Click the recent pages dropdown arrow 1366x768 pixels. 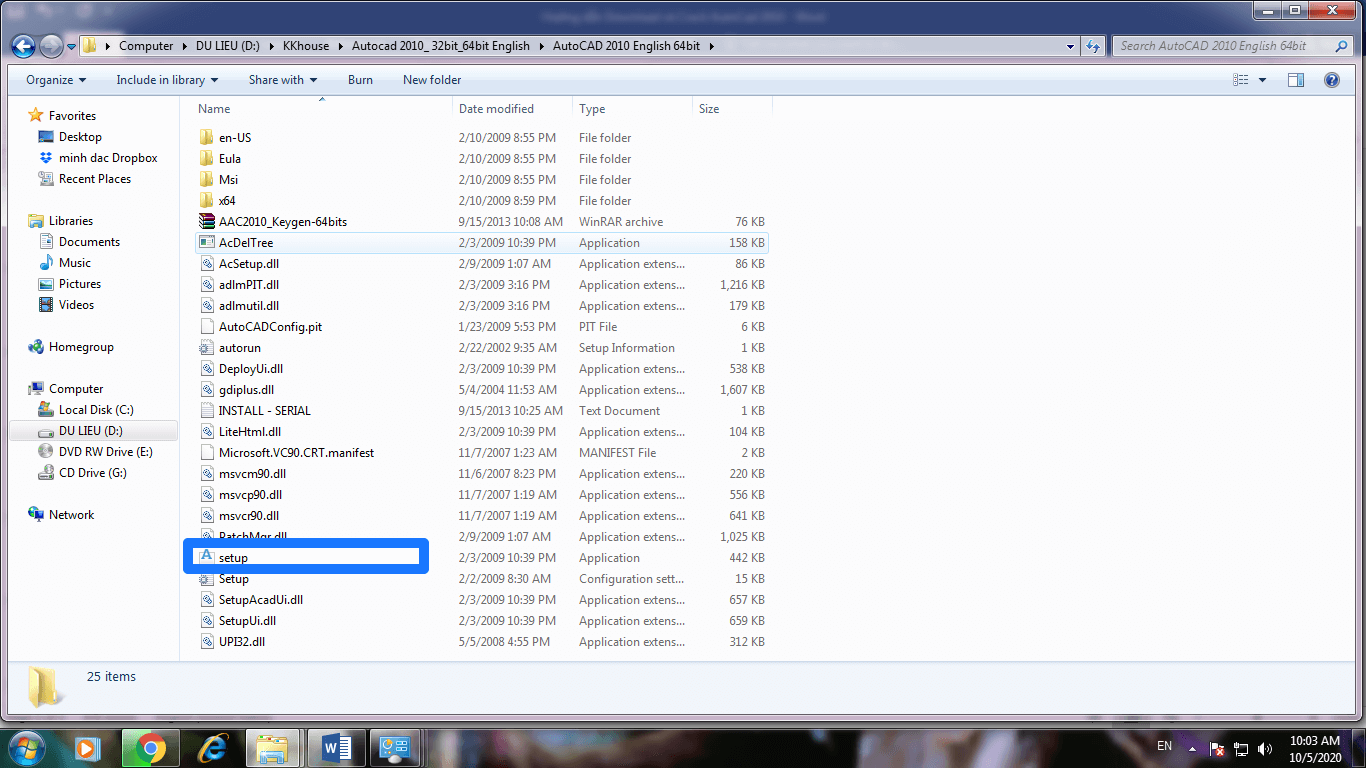click(72, 46)
